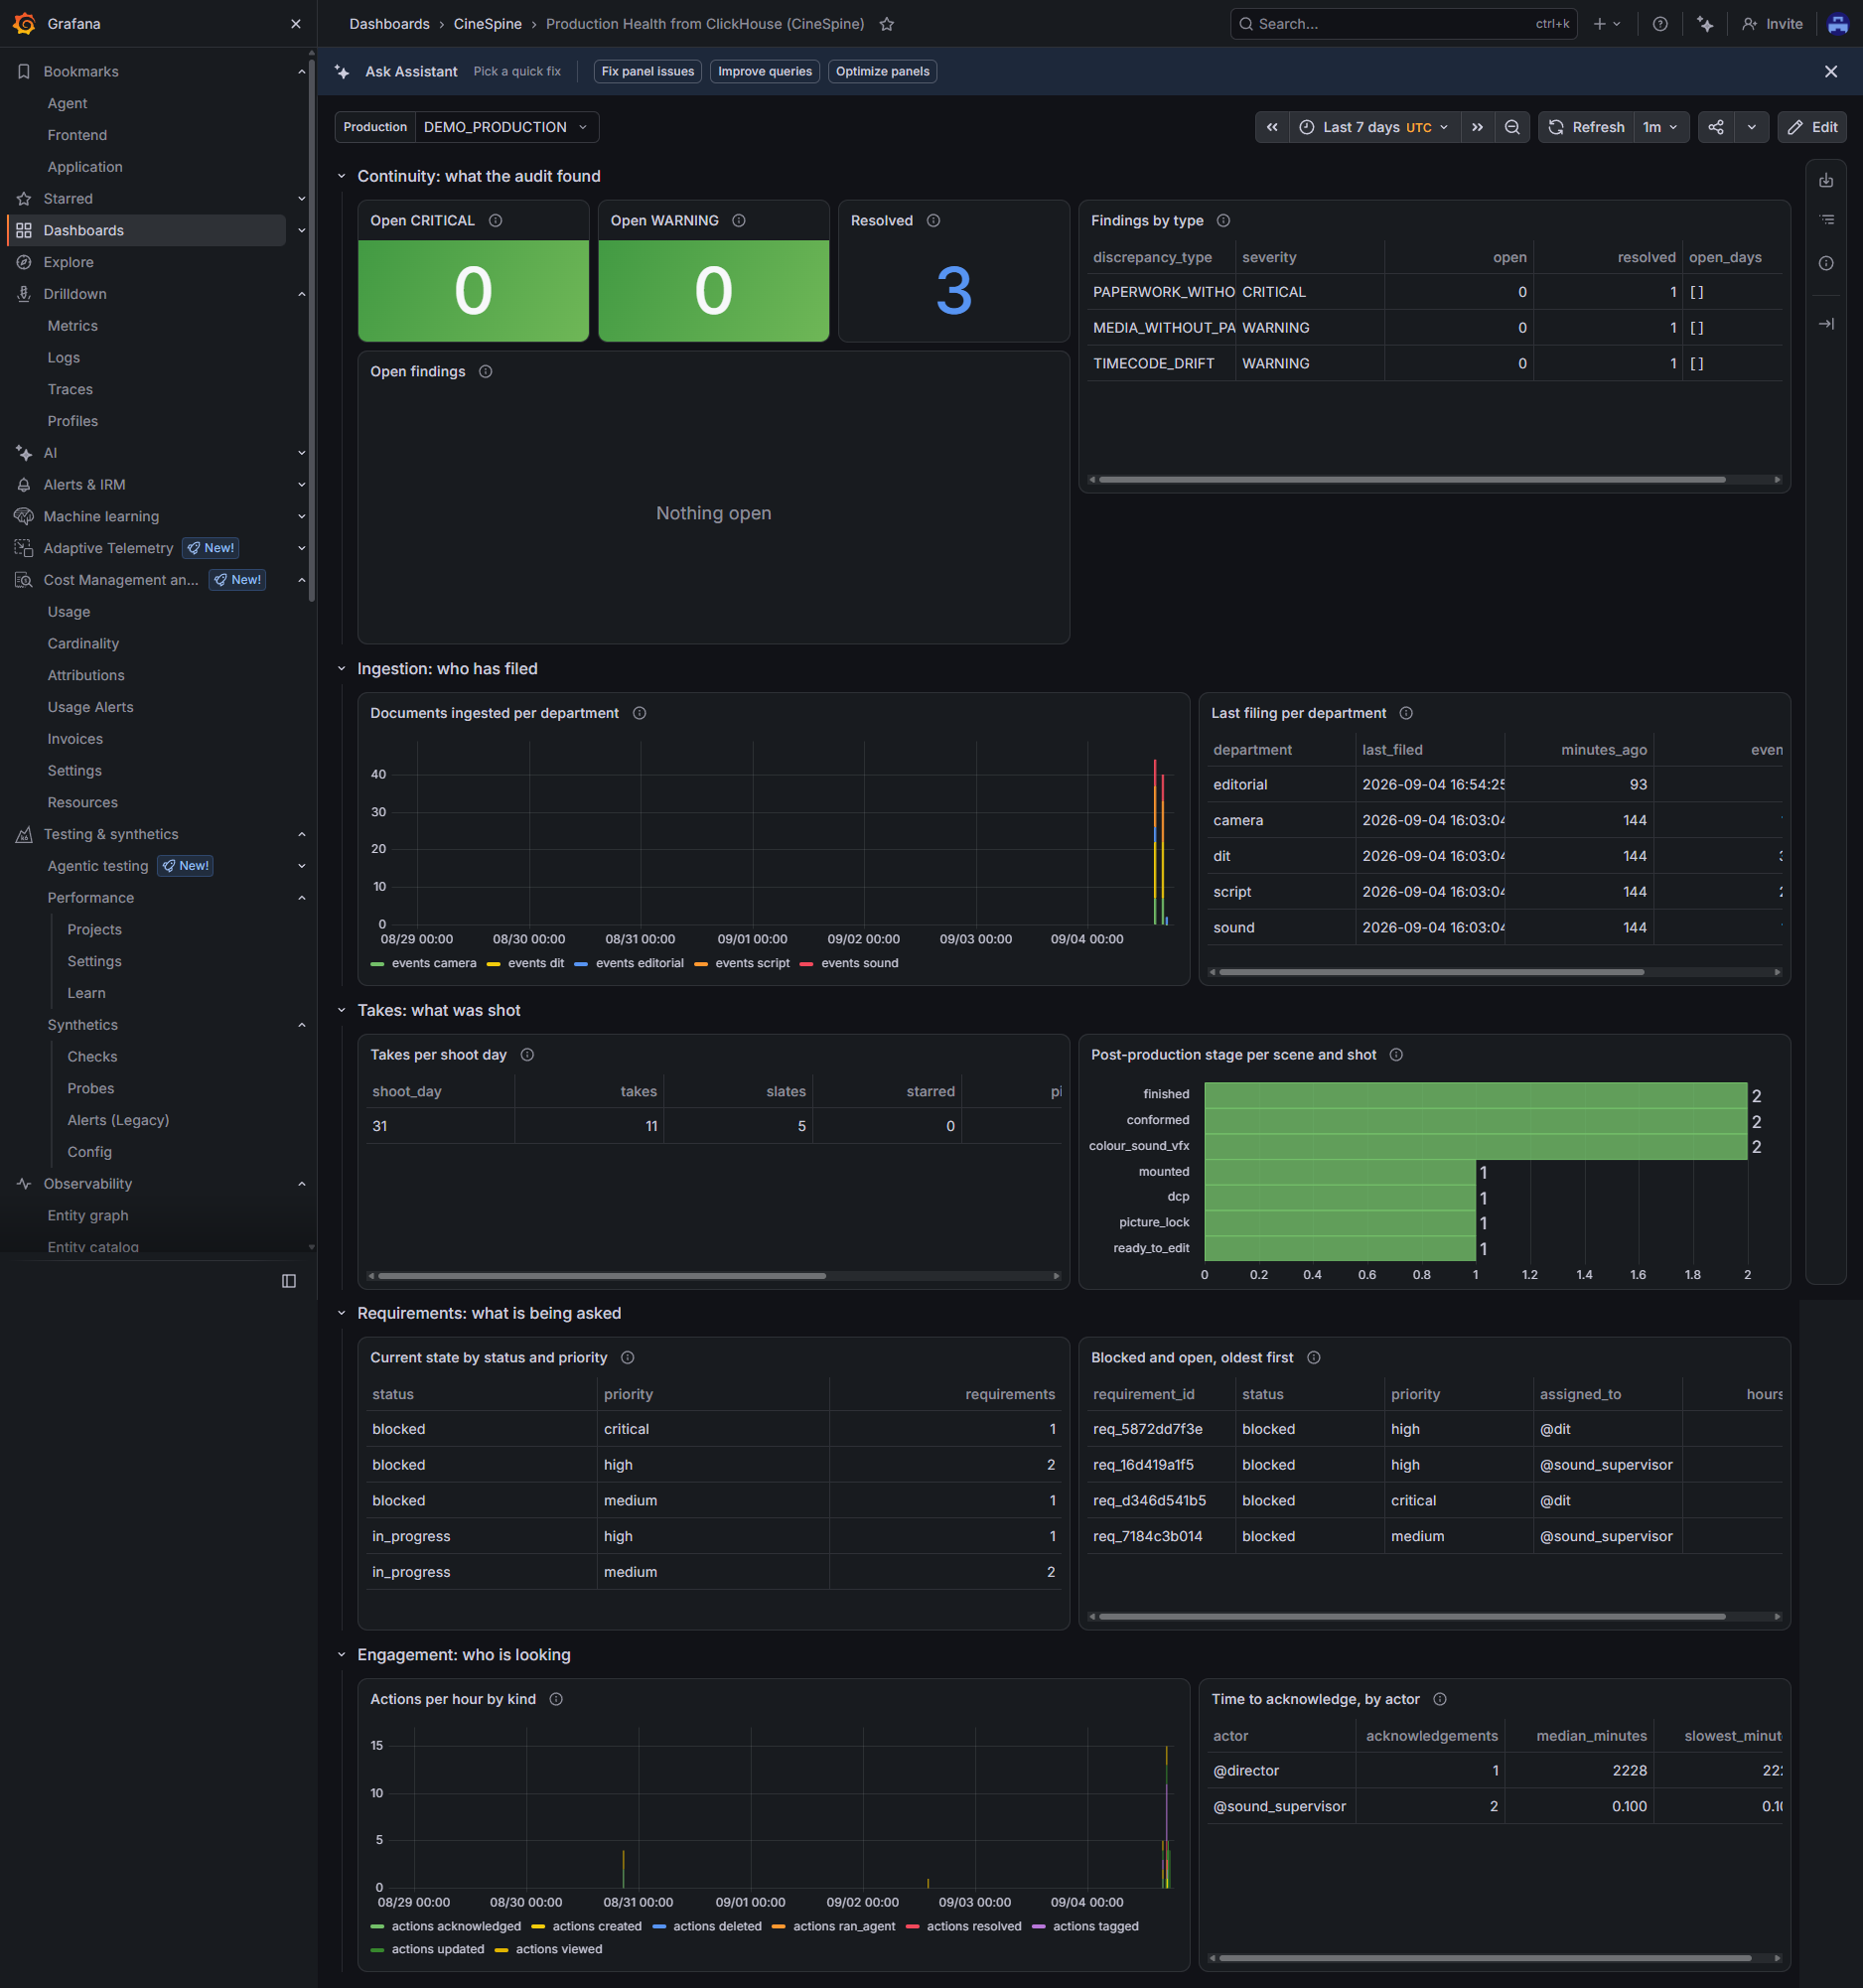
Task: Click the help question-mark icon
Action: click(x=1660, y=24)
